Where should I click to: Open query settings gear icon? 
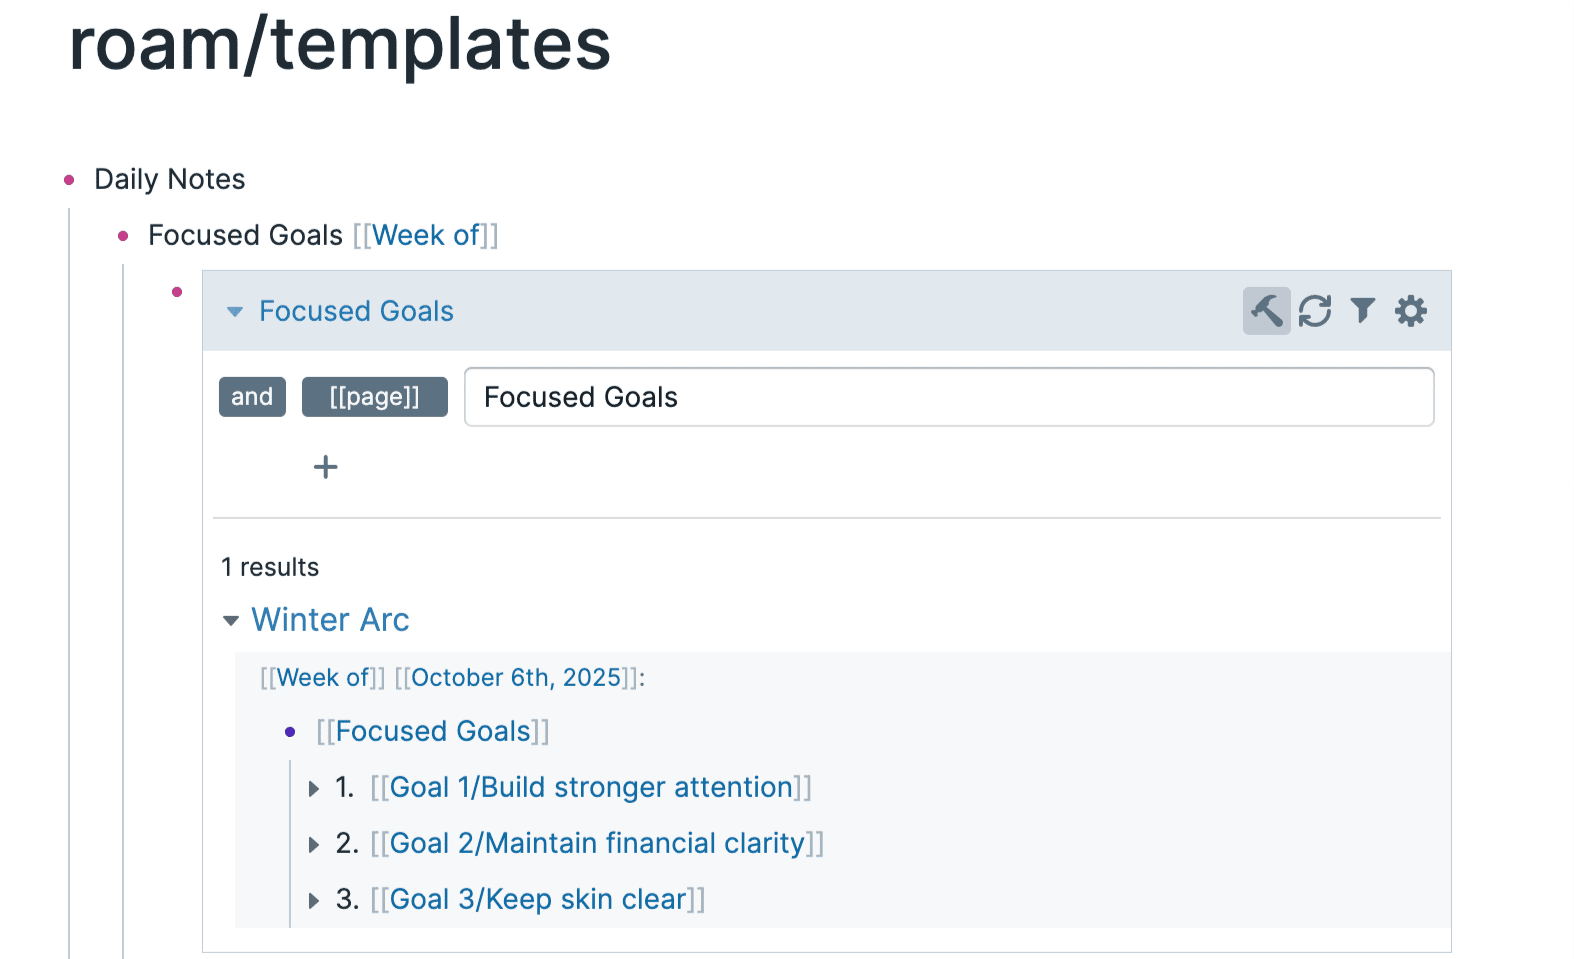pos(1410,311)
